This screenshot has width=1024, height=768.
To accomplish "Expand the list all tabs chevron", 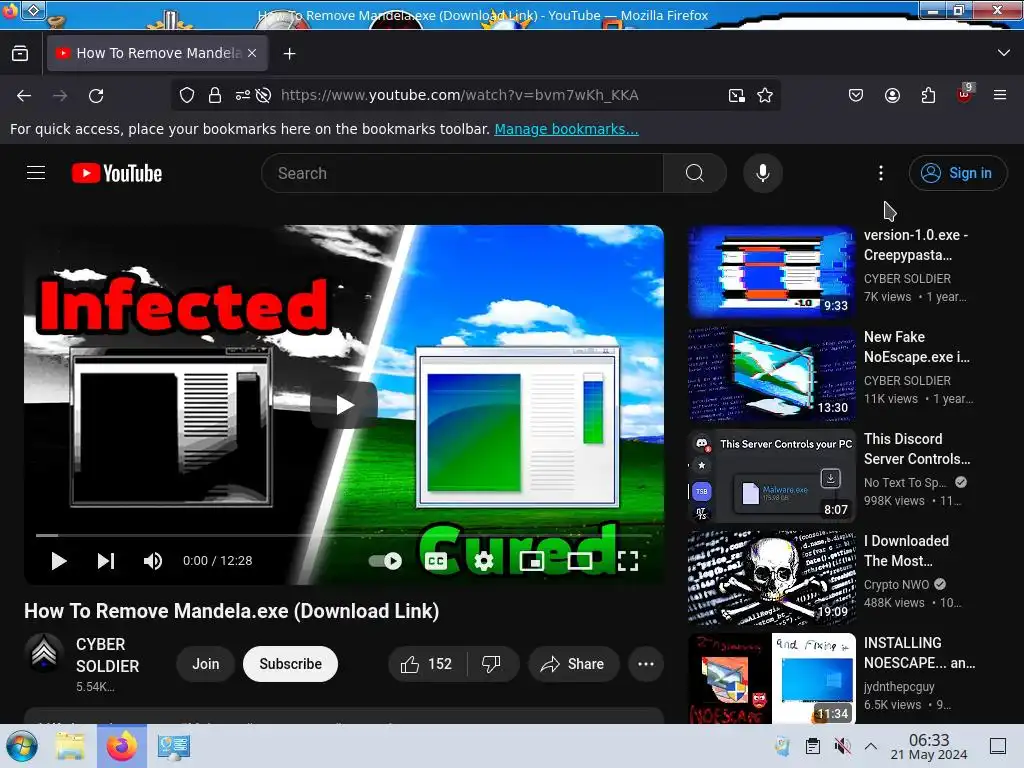I will [1004, 53].
